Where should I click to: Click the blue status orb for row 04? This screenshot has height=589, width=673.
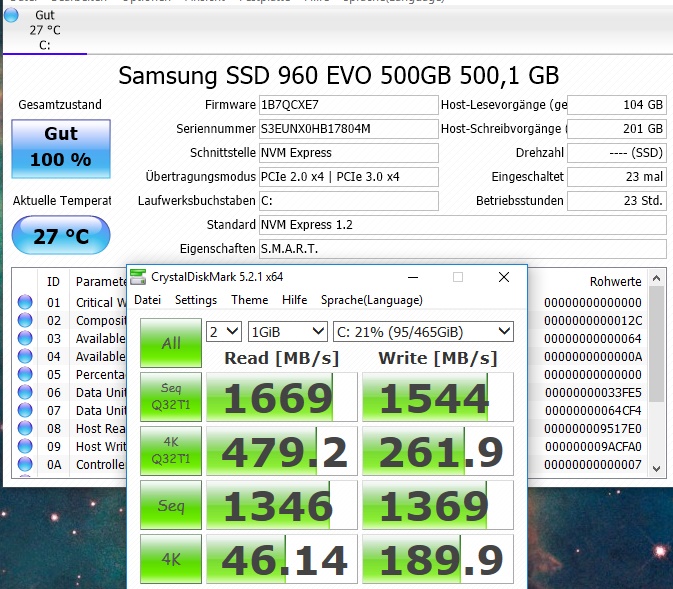coord(25,356)
